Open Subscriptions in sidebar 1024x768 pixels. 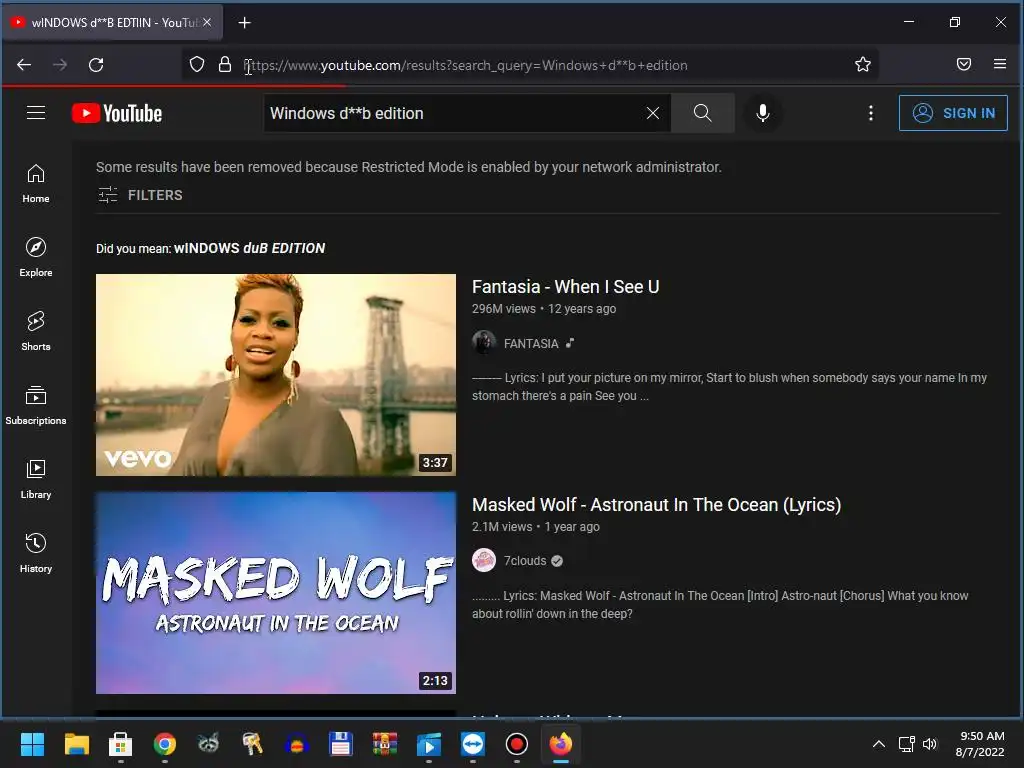pyautogui.click(x=36, y=405)
